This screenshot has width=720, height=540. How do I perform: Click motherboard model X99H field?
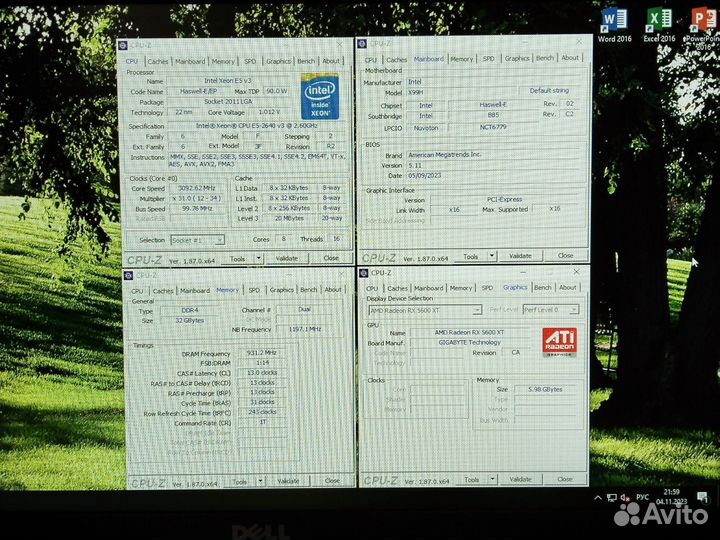(x=461, y=92)
